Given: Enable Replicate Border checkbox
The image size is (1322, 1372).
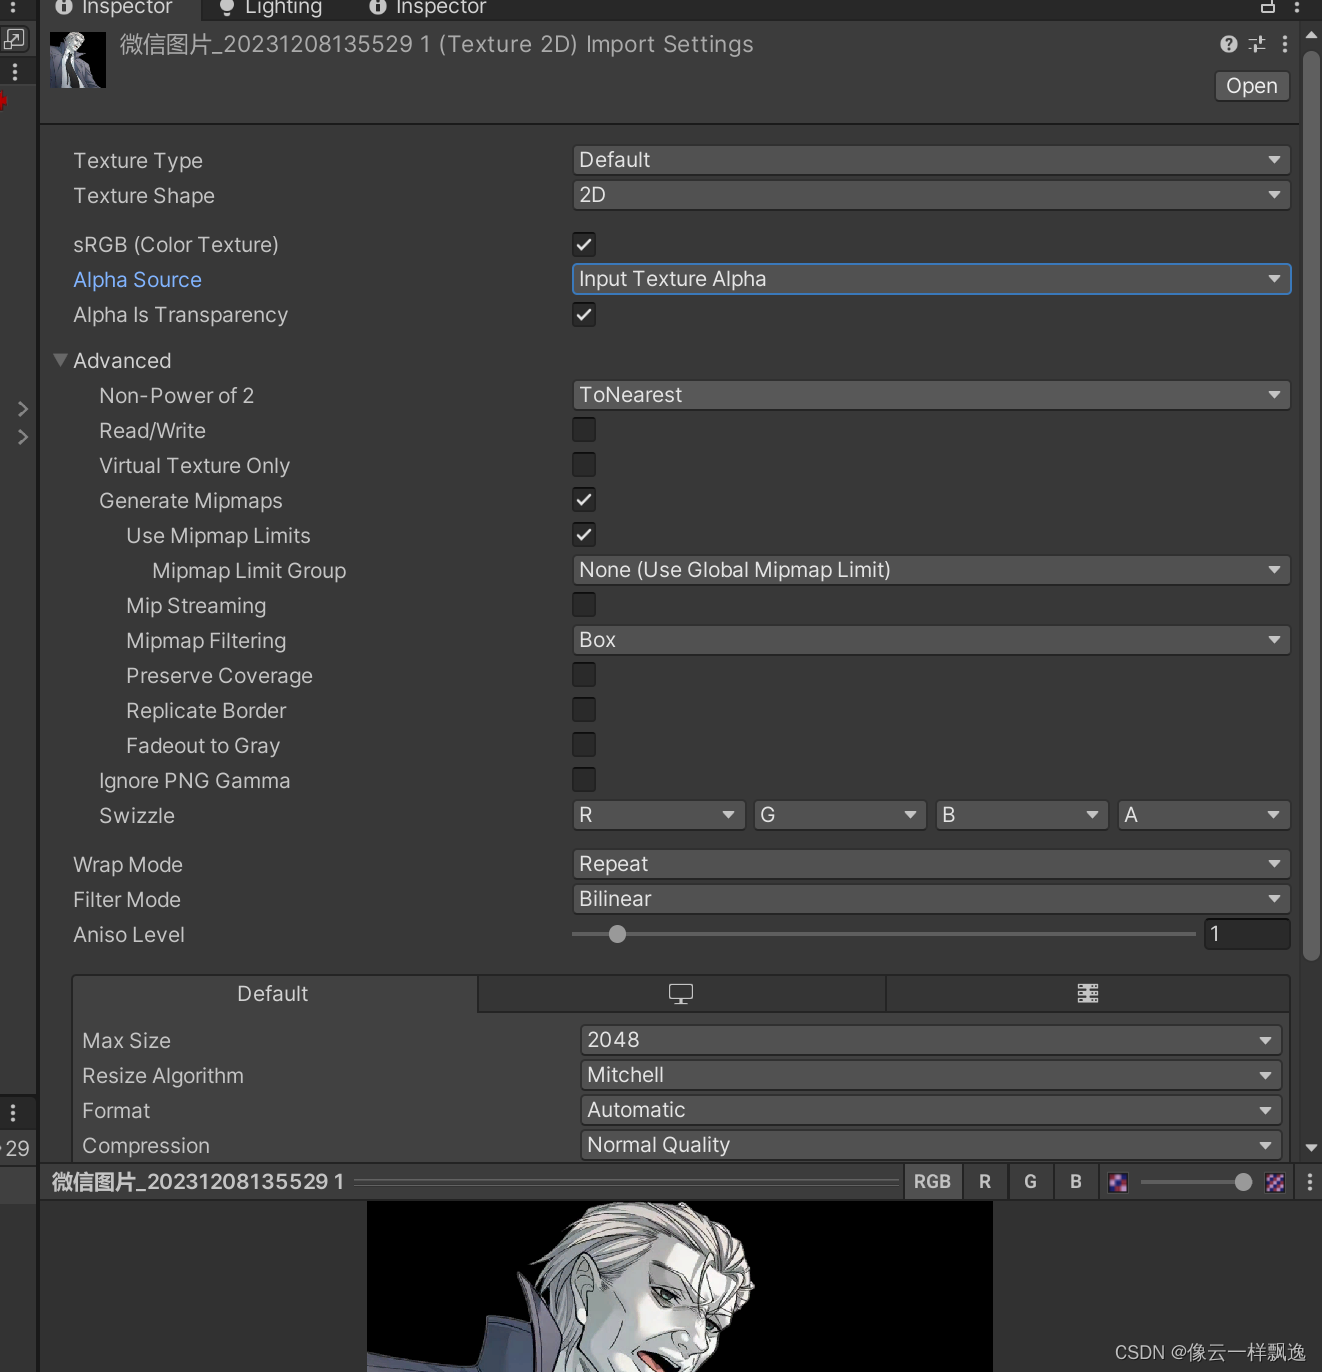Looking at the screenshot, I should [584, 710].
